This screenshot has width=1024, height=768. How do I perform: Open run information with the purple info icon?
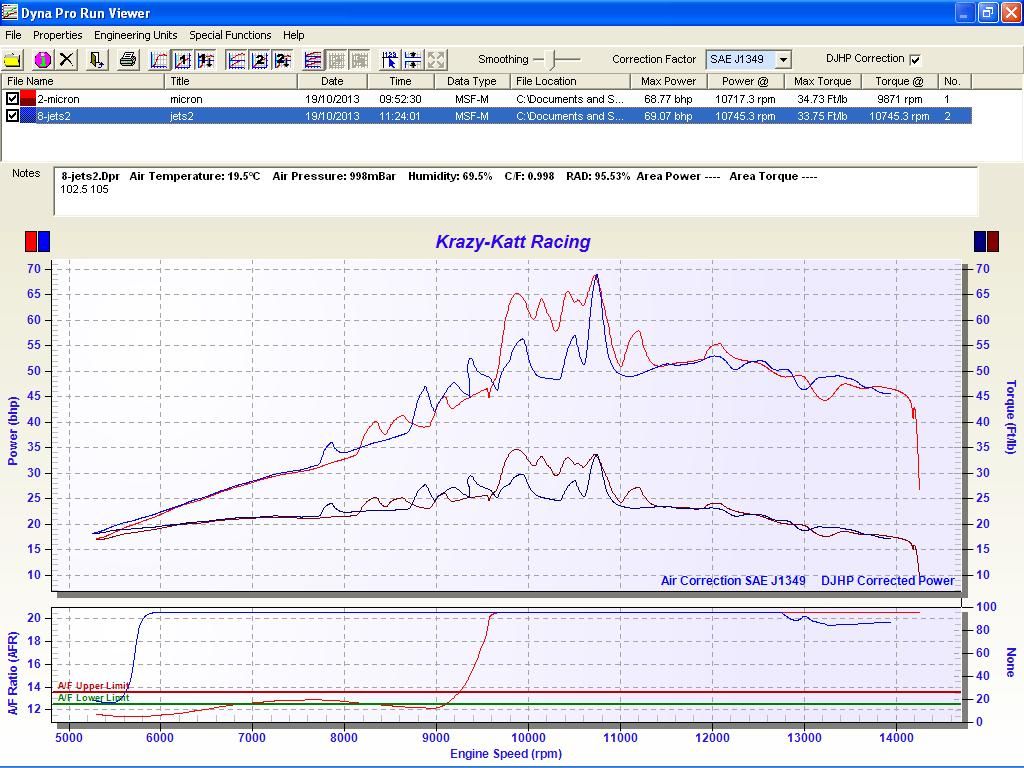click(x=42, y=60)
